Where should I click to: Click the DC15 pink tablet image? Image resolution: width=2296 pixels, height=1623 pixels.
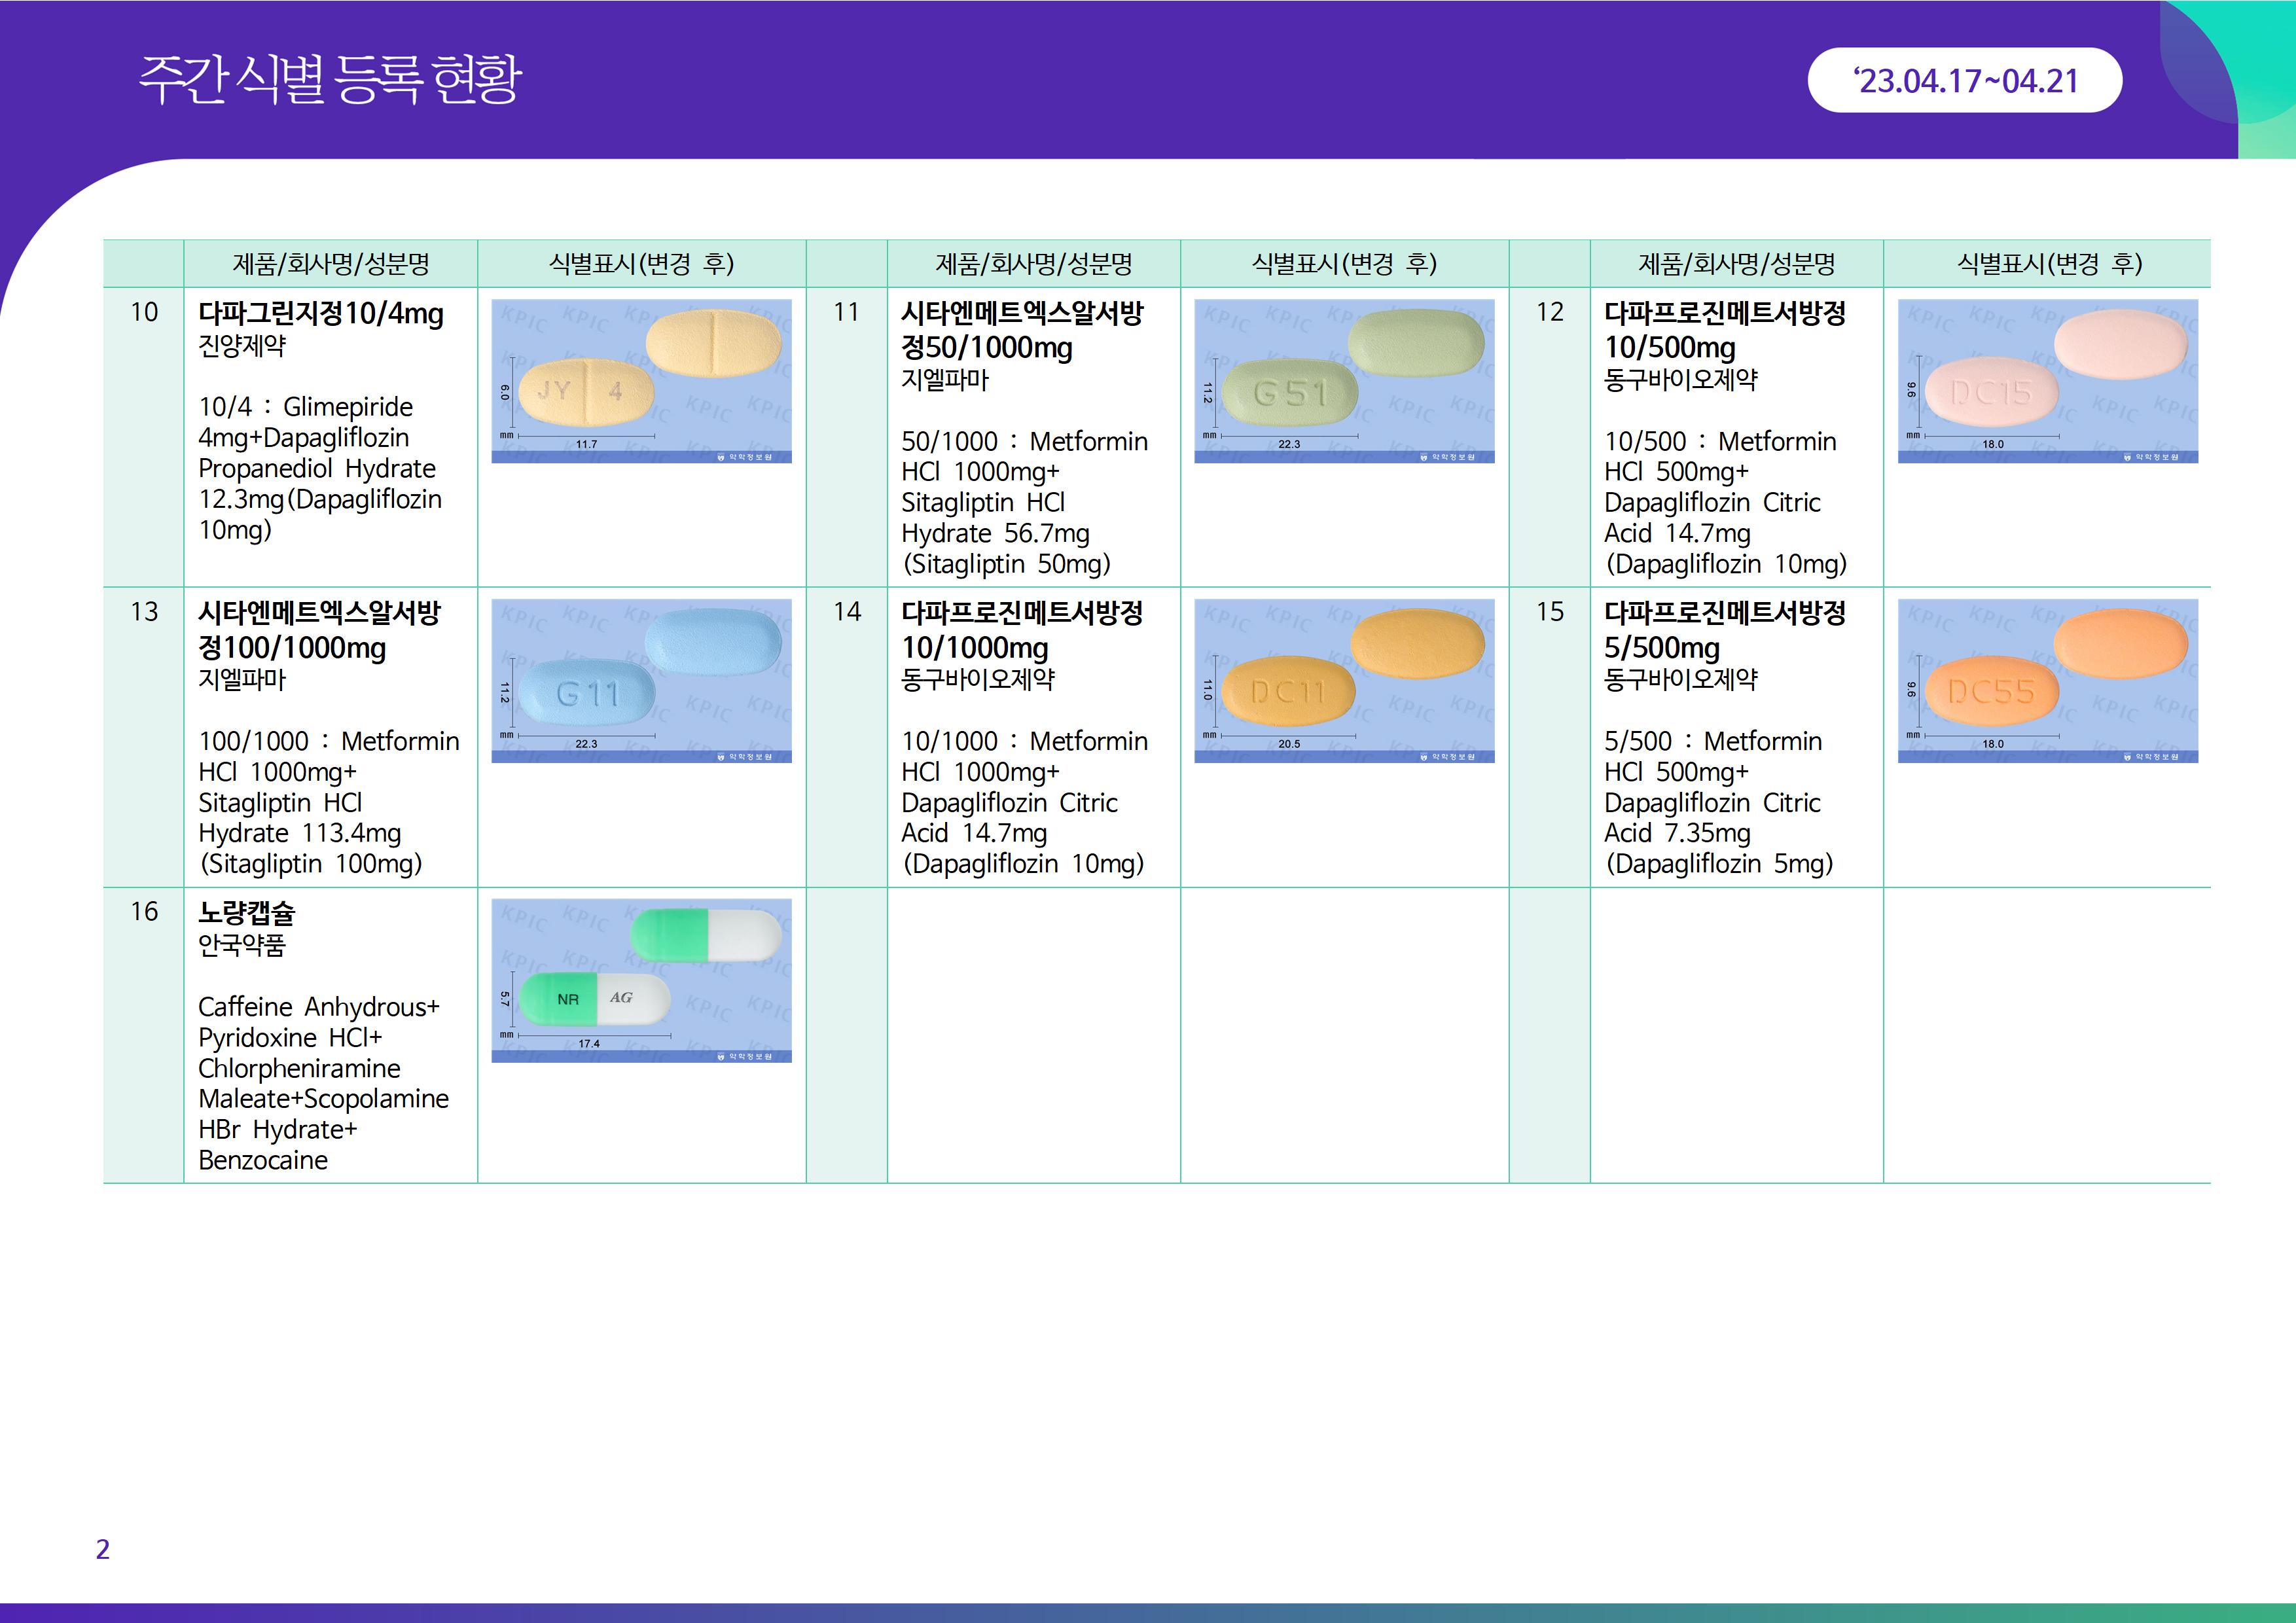(2047, 381)
